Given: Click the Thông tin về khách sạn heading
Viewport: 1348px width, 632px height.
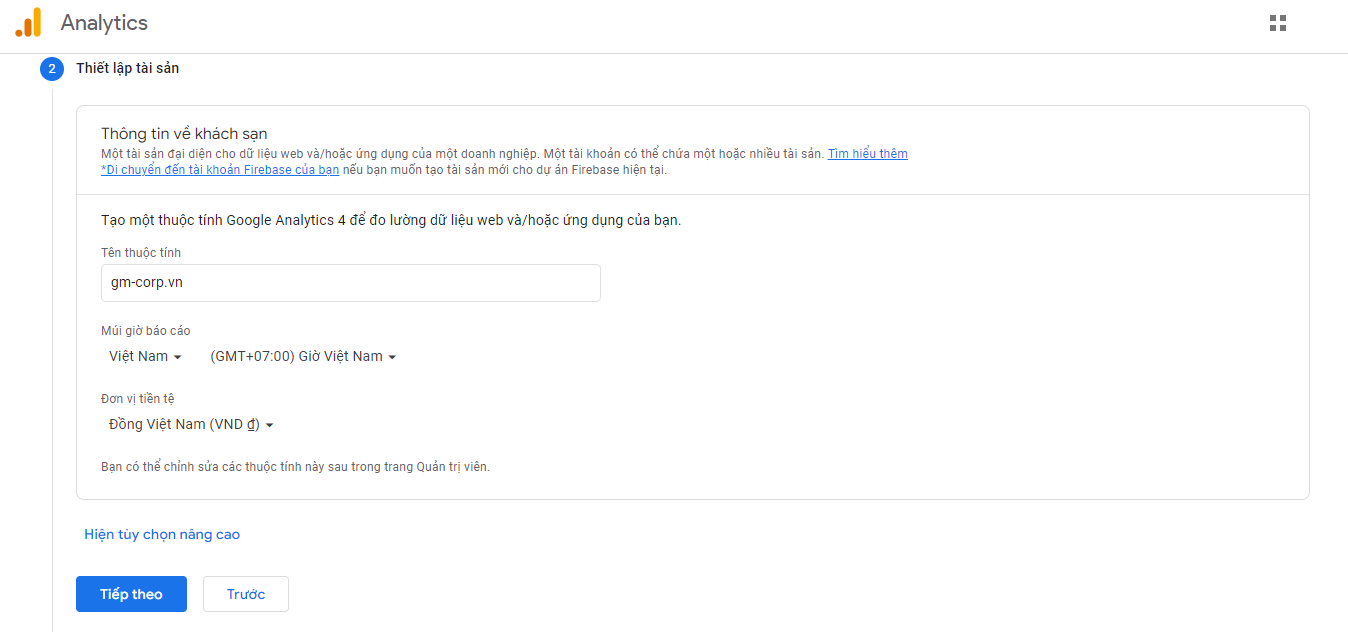Looking at the screenshot, I should tap(184, 134).
